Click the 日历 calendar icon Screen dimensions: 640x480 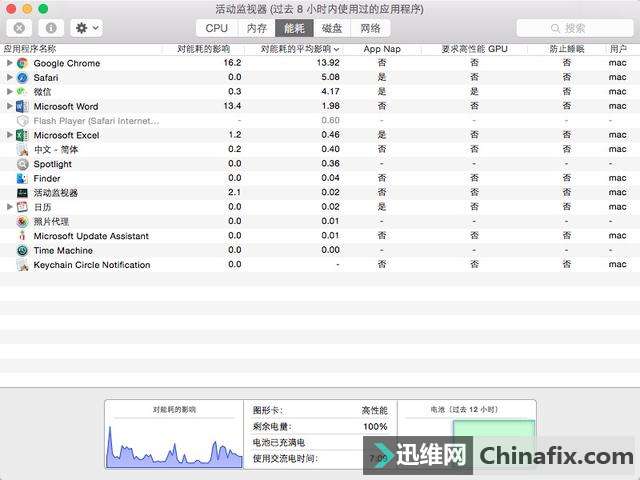[x=22, y=207]
